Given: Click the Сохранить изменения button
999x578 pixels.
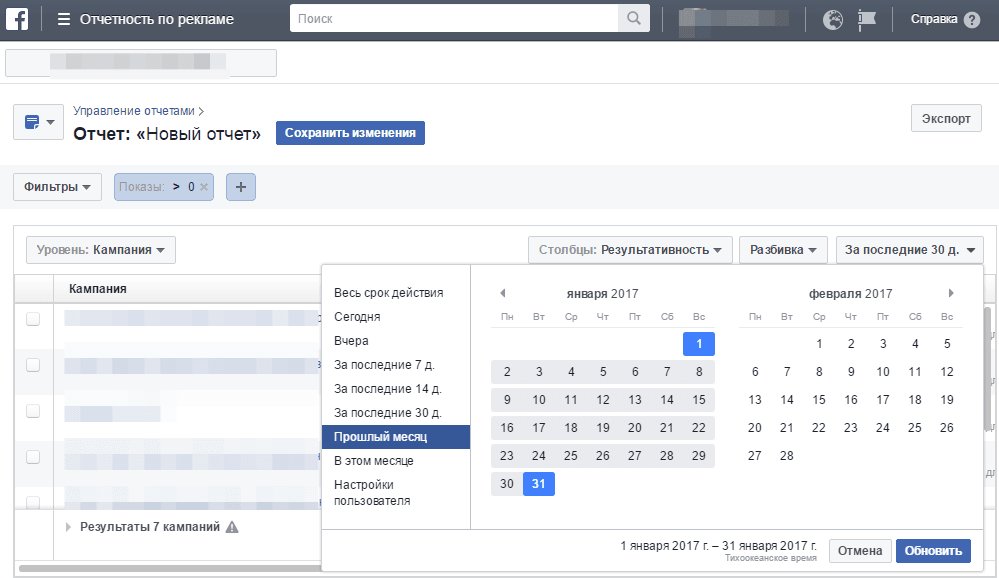Looking at the screenshot, I should (x=350, y=133).
